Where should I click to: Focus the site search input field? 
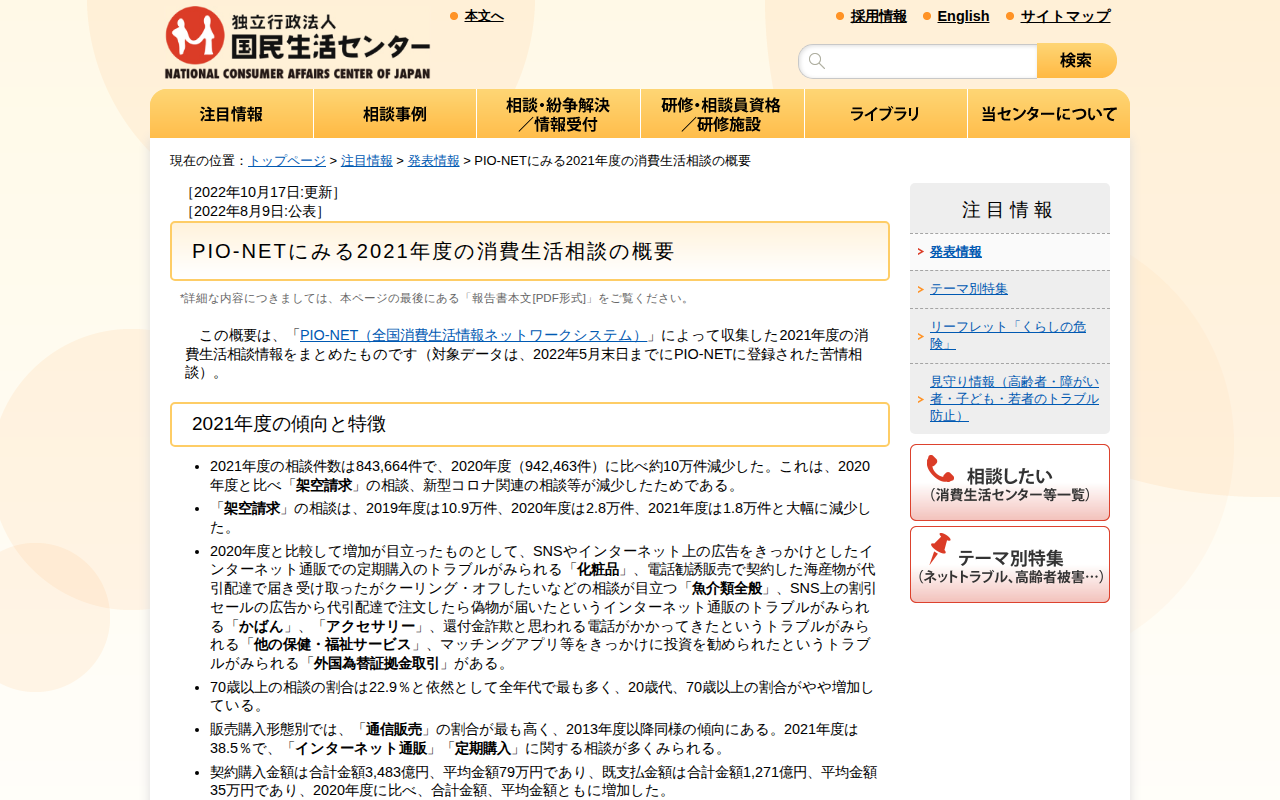point(918,61)
